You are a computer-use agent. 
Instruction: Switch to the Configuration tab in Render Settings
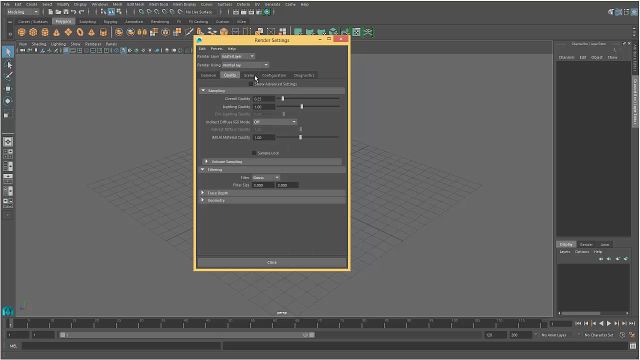tap(274, 76)
